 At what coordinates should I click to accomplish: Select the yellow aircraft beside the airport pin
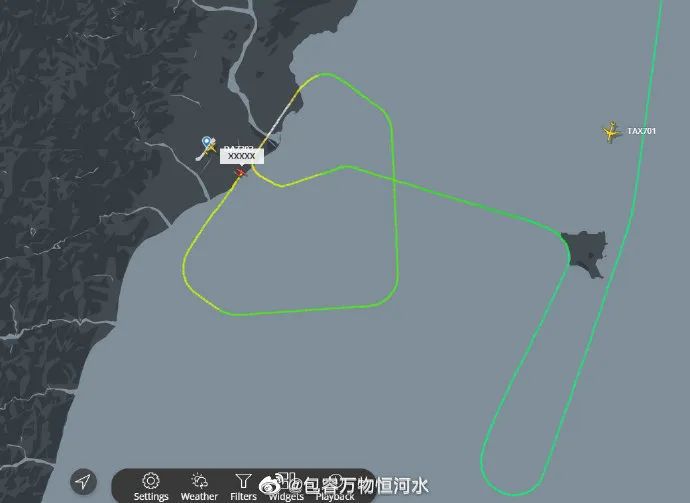210,148
